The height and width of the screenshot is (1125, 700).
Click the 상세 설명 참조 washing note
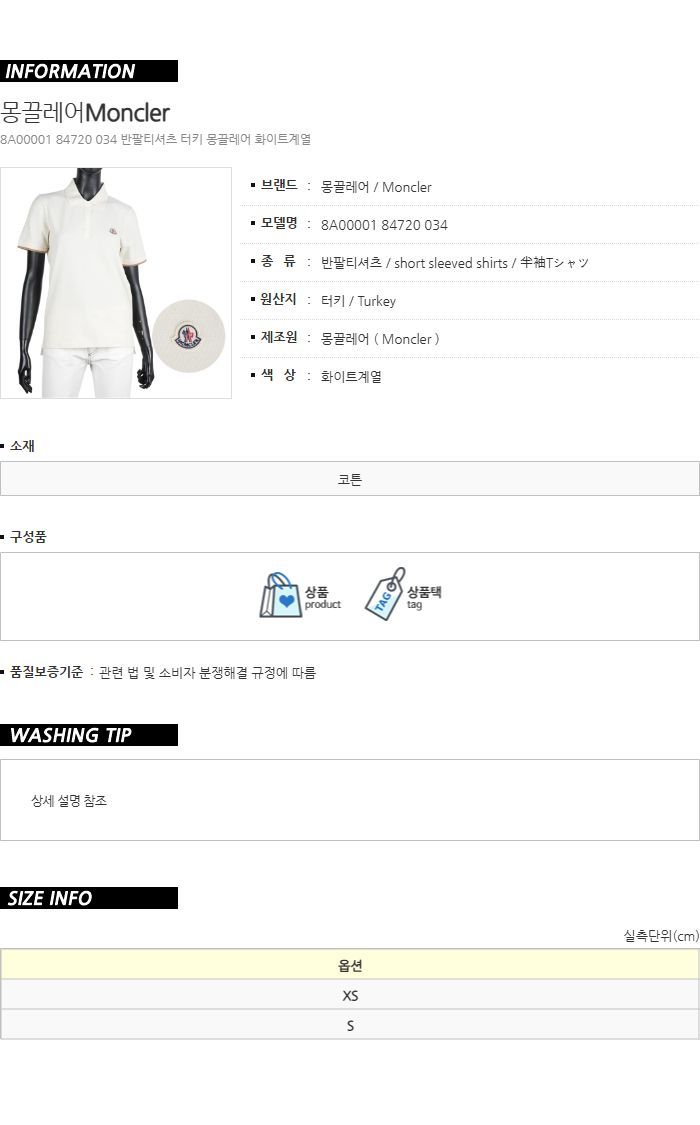[x=69, y=801]
